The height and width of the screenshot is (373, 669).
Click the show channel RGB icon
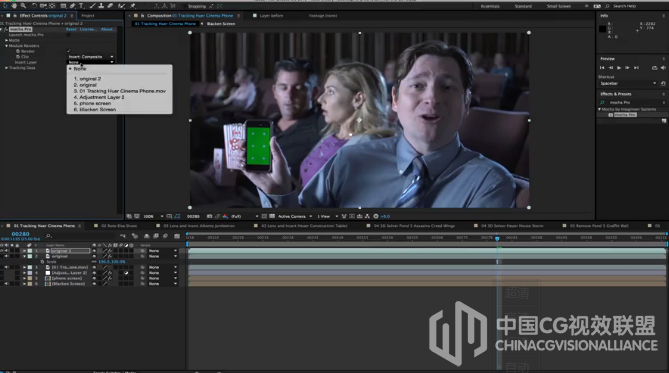point(225,216)
